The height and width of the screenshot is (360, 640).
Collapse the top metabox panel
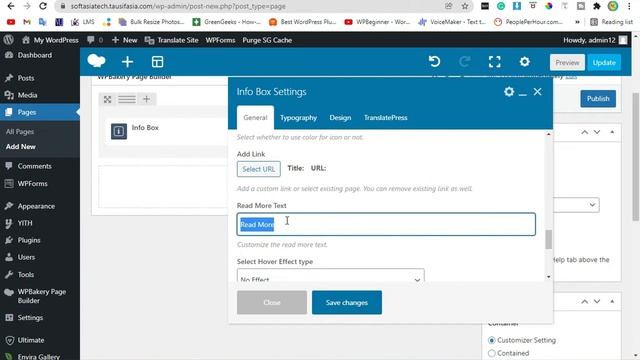(612, 132)
